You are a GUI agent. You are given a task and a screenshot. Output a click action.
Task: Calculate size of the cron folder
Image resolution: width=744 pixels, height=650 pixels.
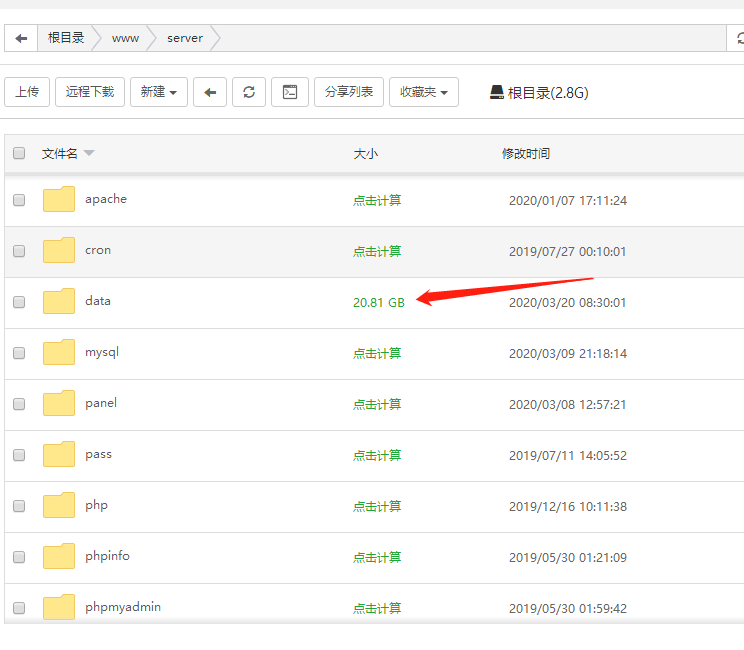click(x=377, y=251)
